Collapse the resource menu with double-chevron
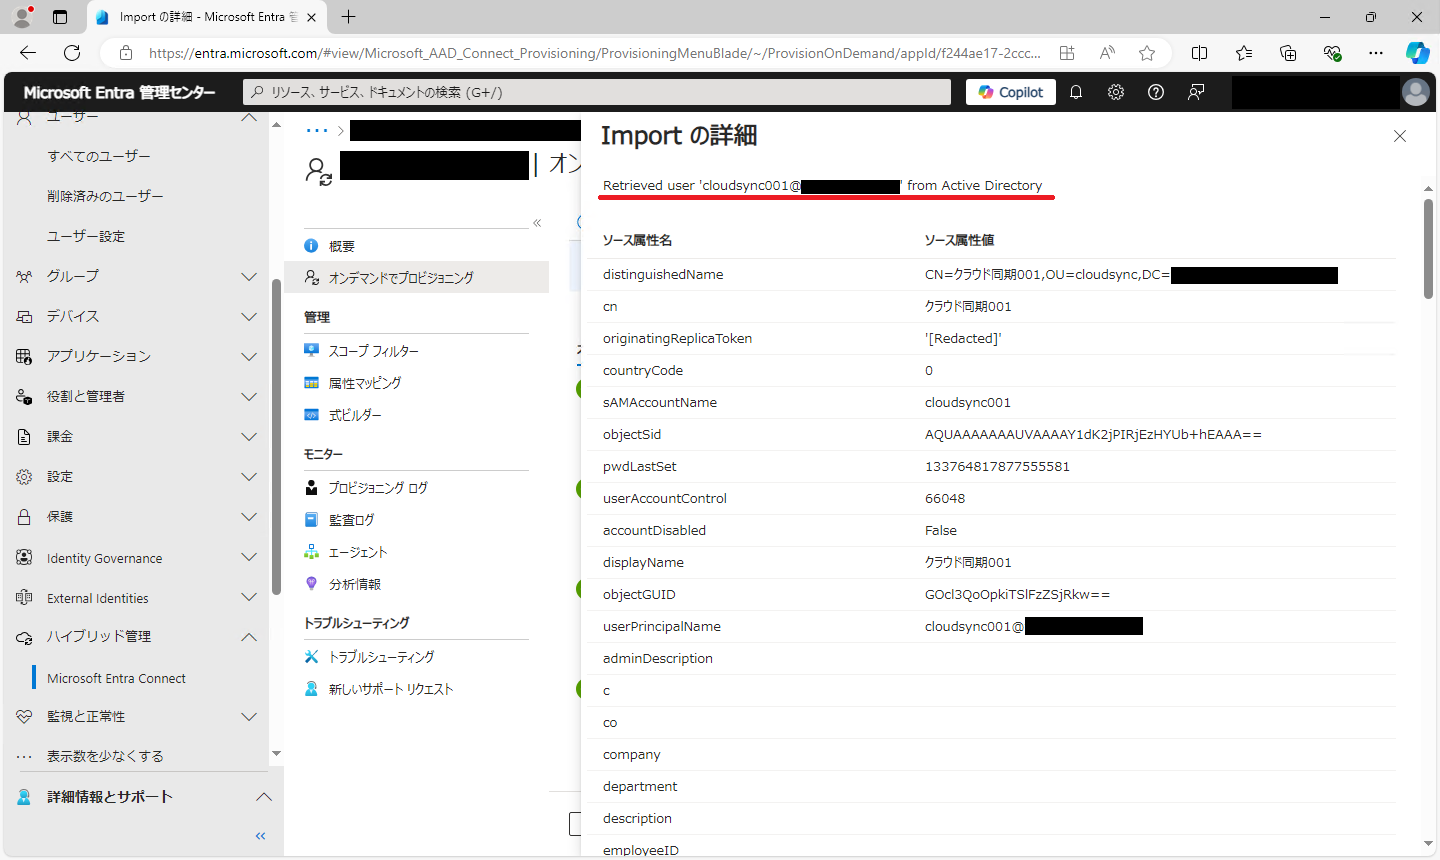 pos(537,223)
